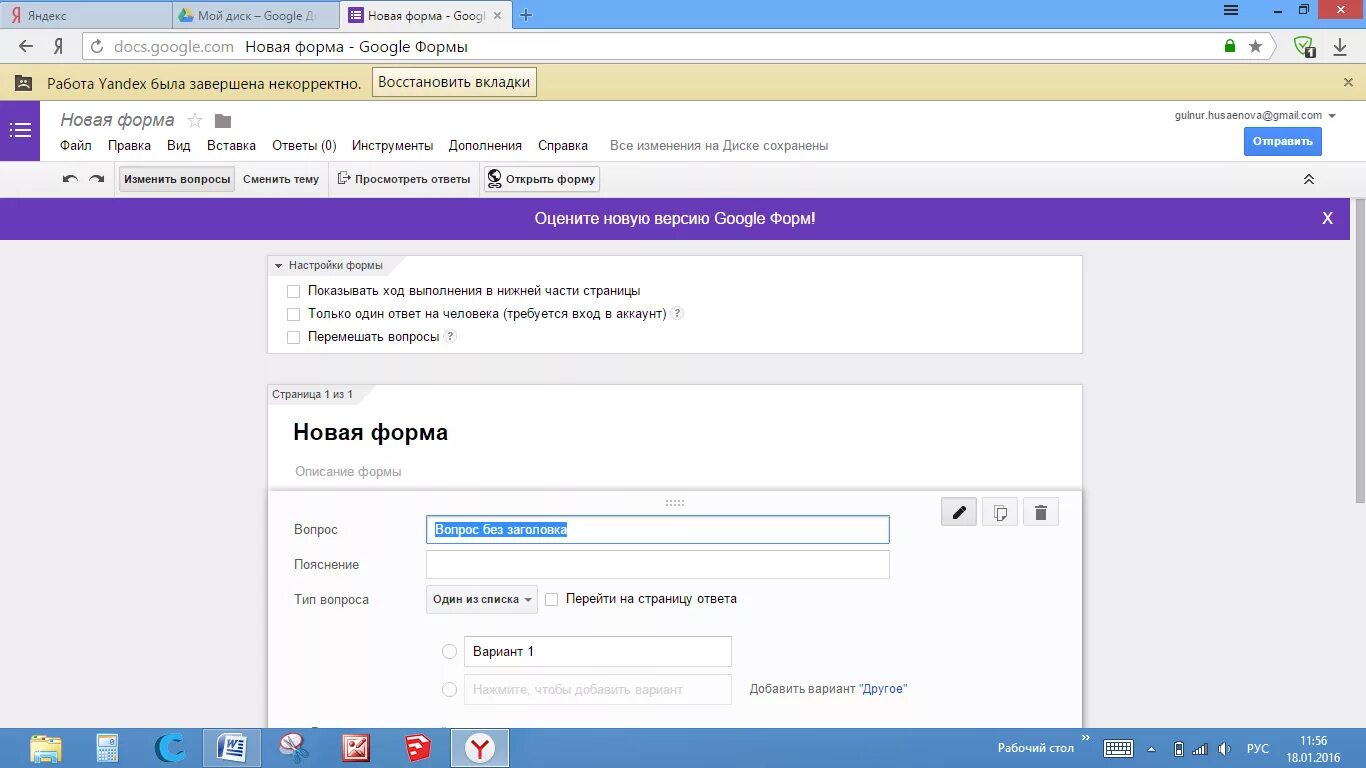This screenshot has height=768, width=1366.
Task: Click the Yandex Я home button
Action: click(x=59, y=46)
